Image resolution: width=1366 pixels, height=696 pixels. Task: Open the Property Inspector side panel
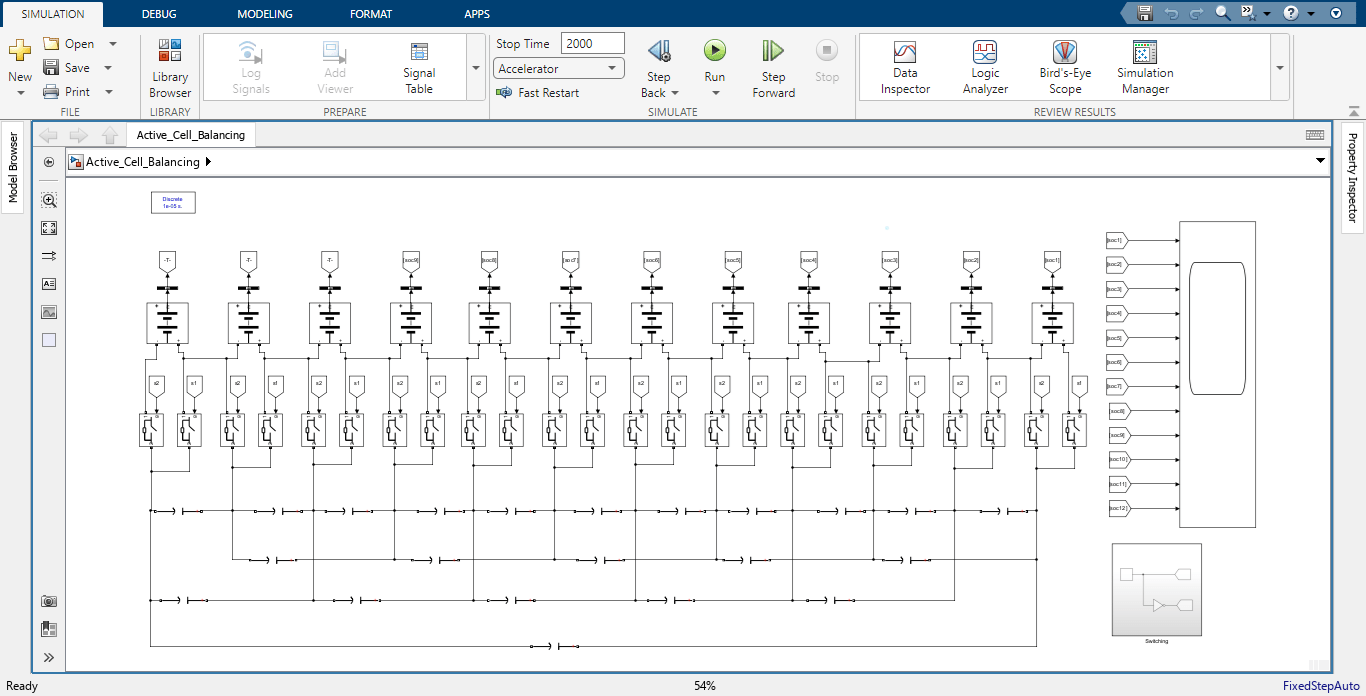click(x=1352, y=178)
